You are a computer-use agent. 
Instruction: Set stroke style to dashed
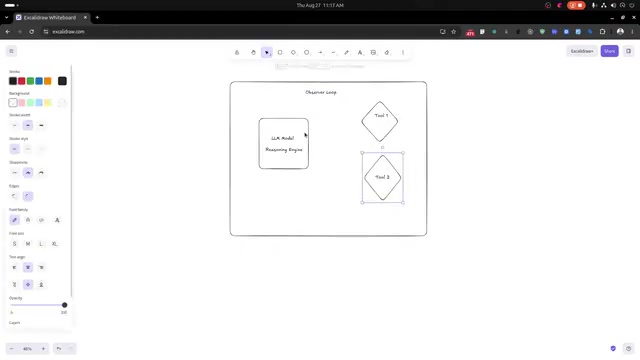[28, 149]
